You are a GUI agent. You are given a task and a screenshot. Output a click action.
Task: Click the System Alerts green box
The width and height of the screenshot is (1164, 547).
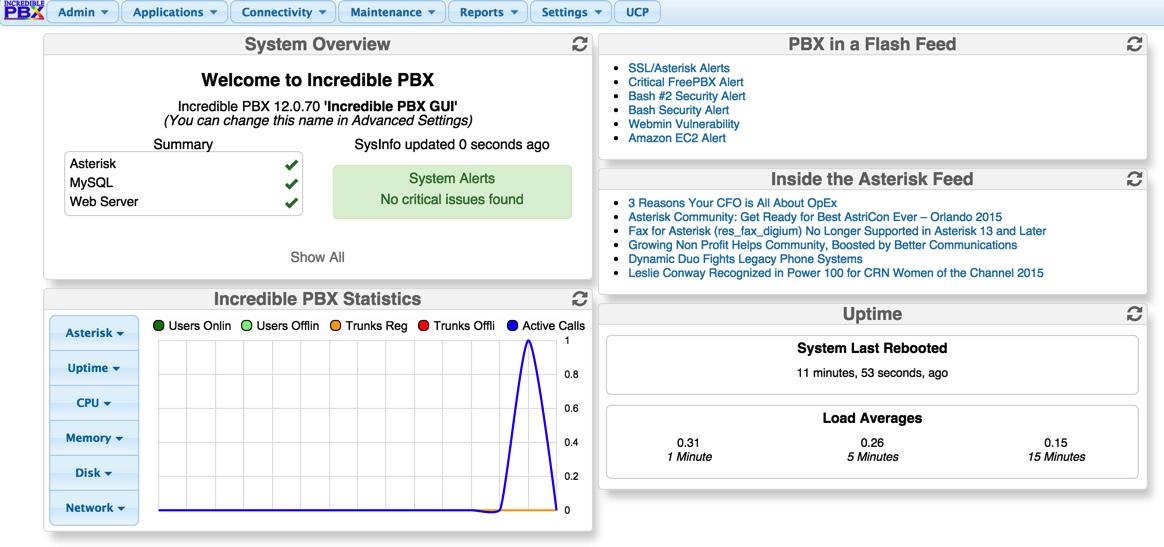[x=452, y=191]
